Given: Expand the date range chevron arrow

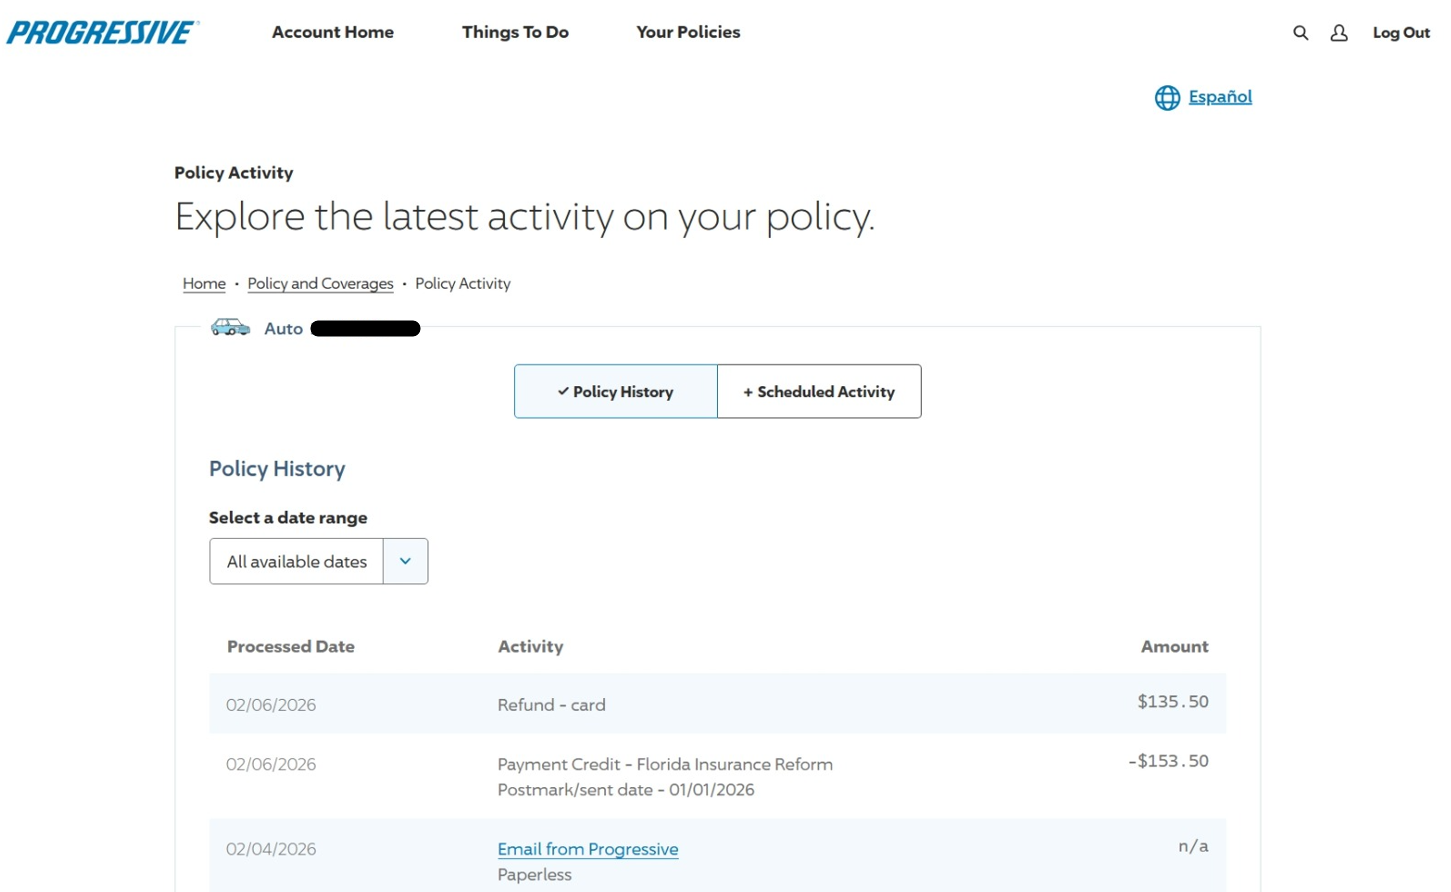Looking at the screenshot, I should click(x=405, y=562).
